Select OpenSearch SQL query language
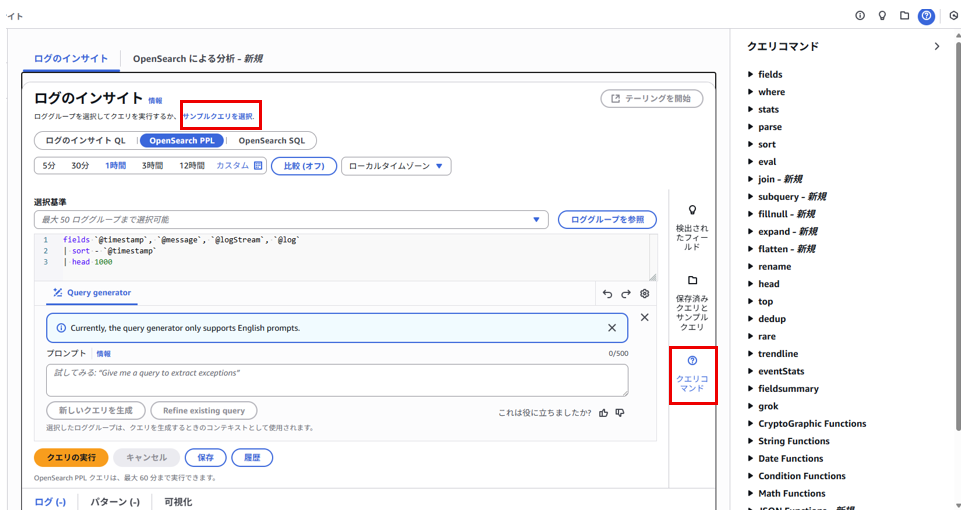 click(x=272, y=140)
